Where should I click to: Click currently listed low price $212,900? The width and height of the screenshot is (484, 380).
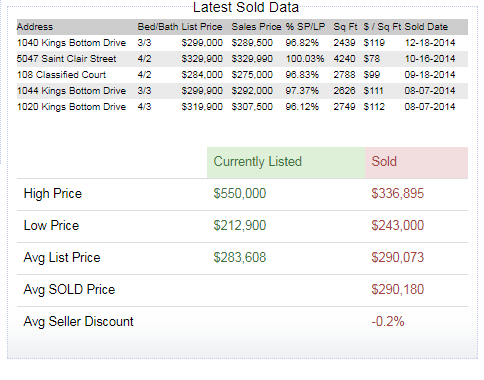(x=240, y=226)
